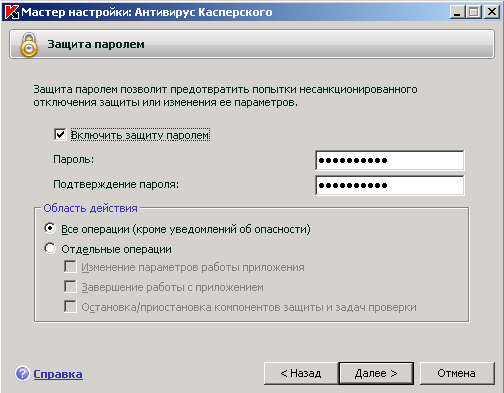This screenshot has height=393, width=504.
Task: Cancel wizard with 'Отмена' button
Action: [x=457, y=373]
